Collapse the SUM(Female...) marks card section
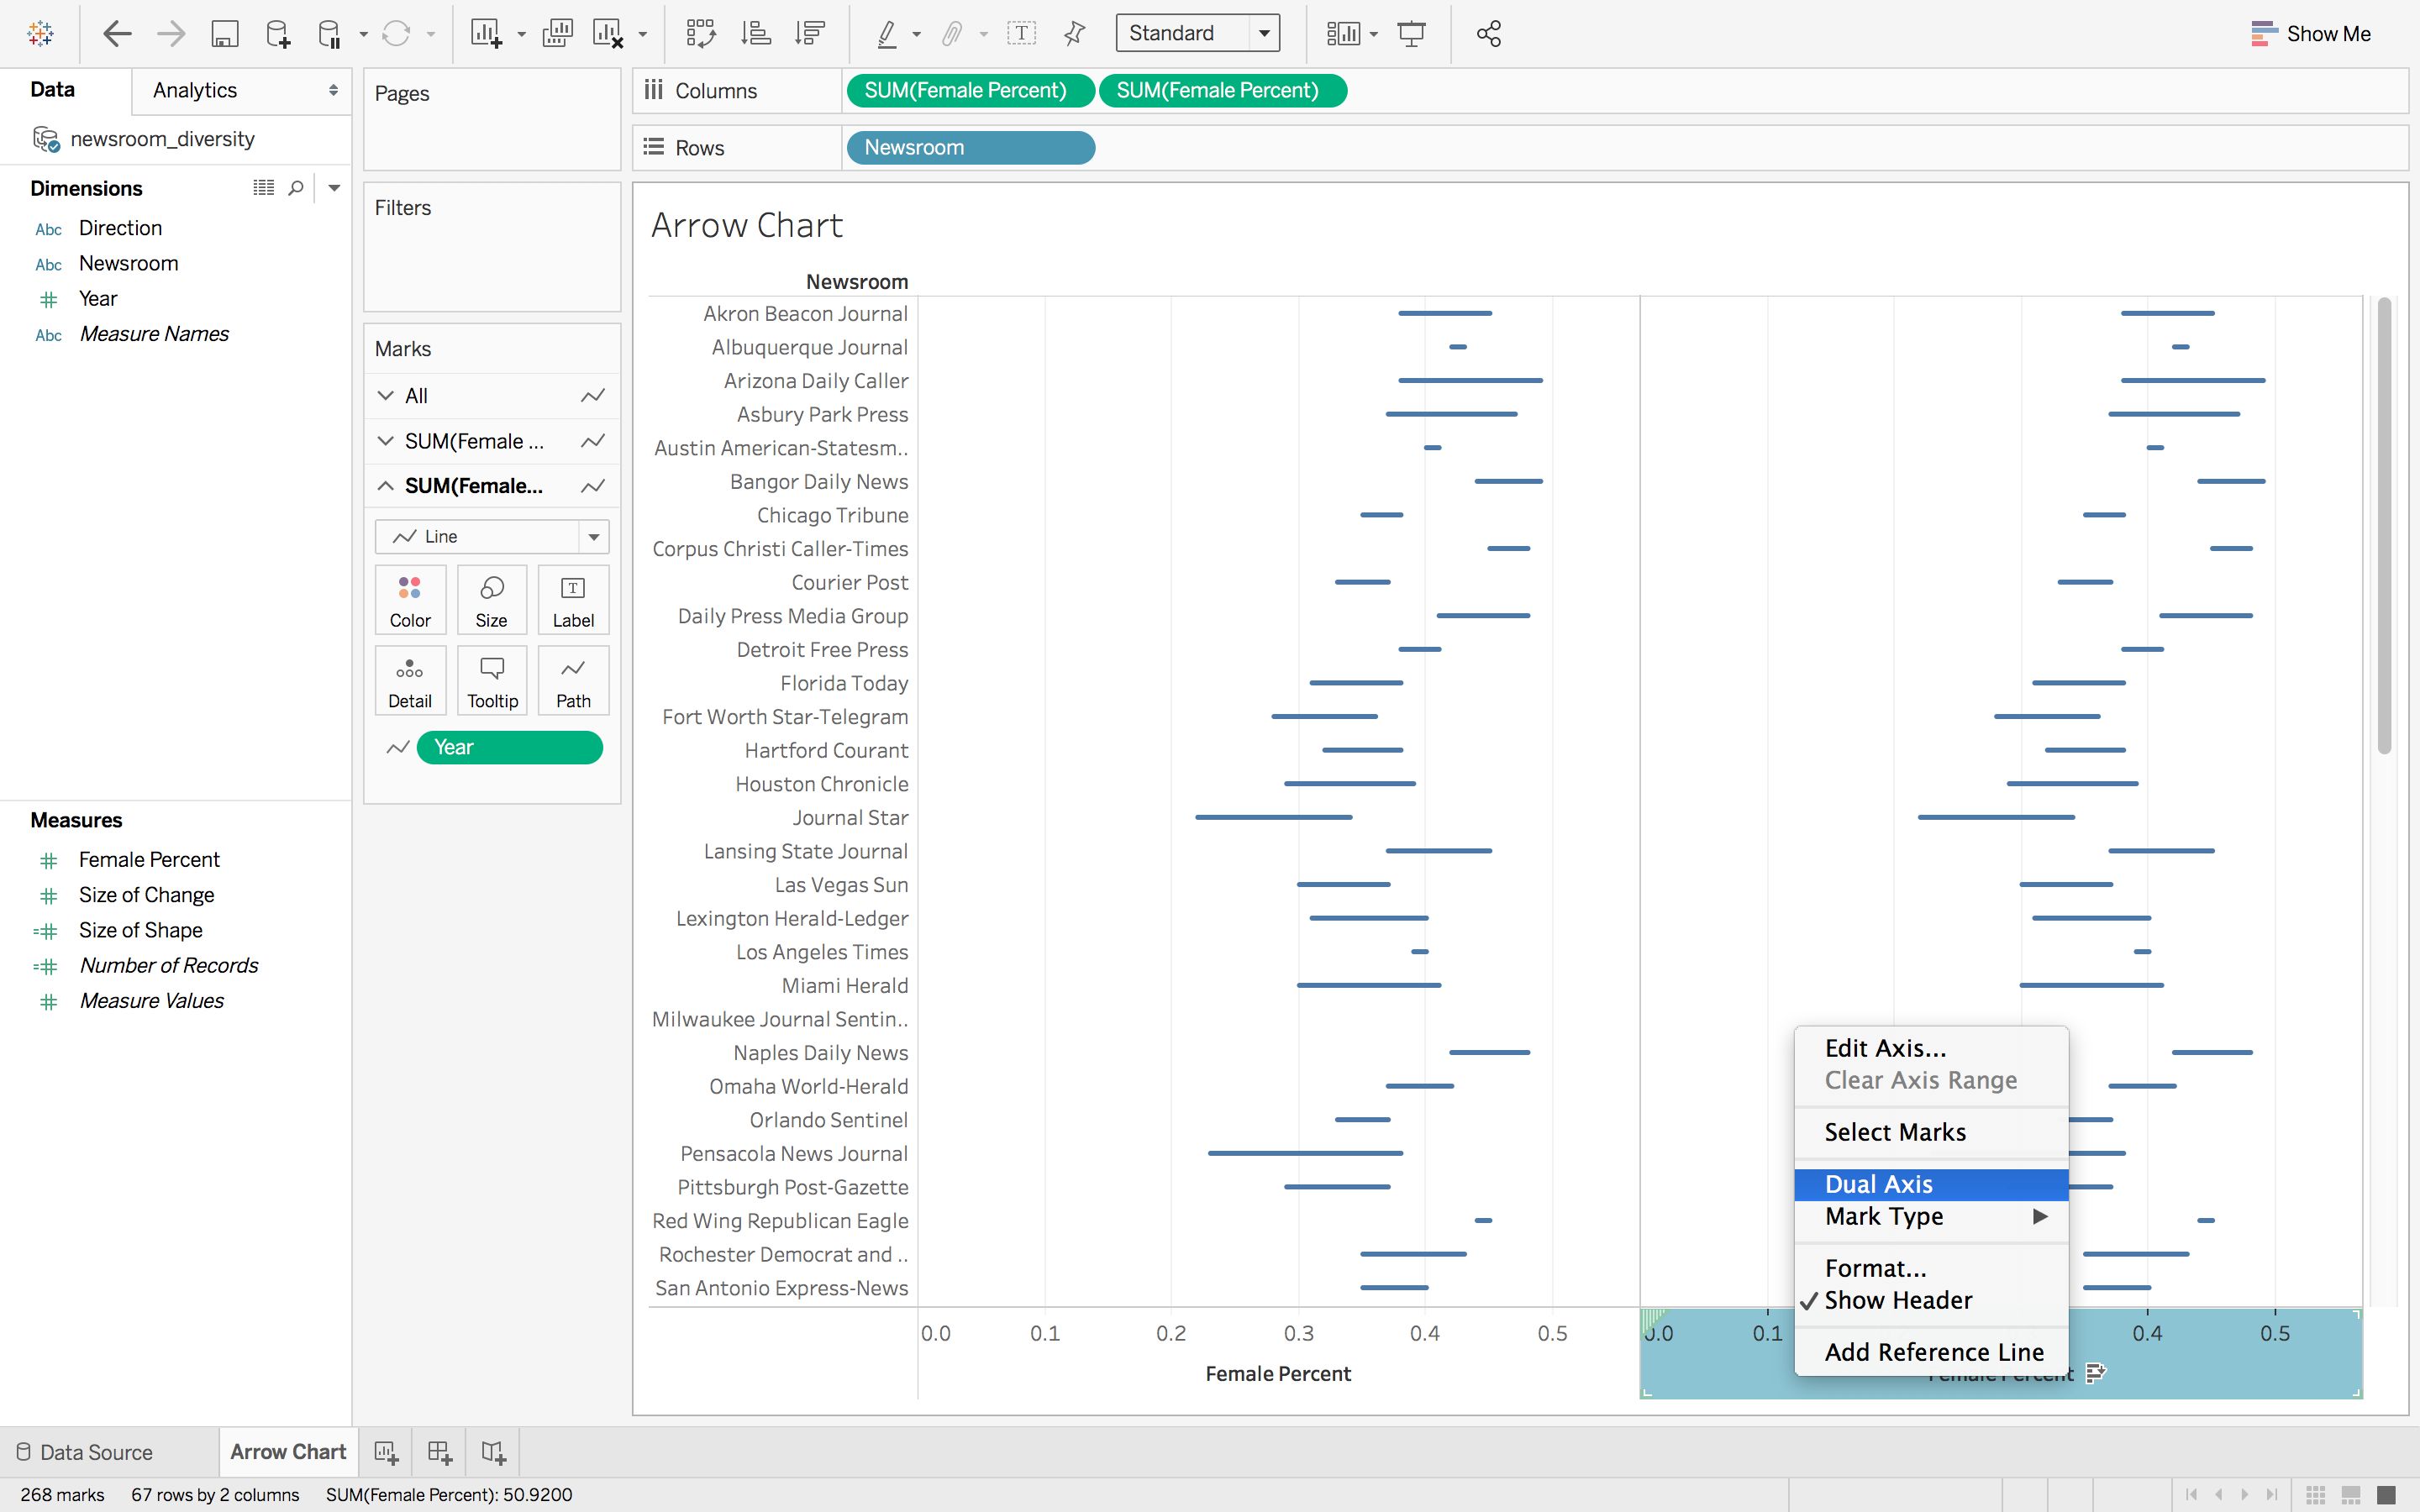2420x1512 pixels. [x=387, y=486]
